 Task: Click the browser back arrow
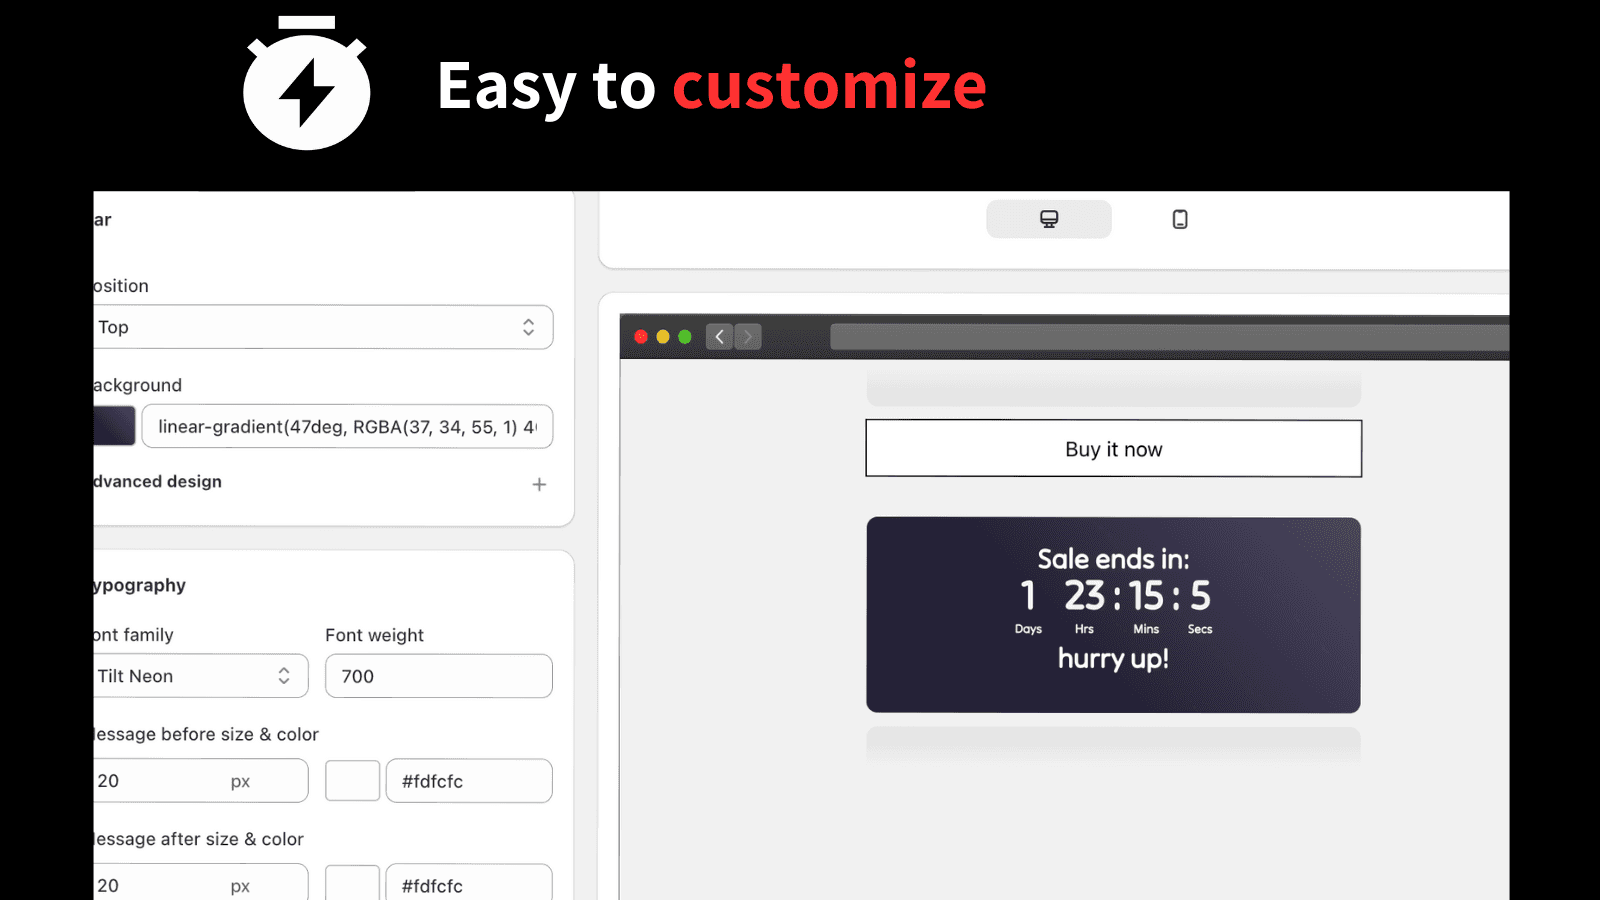[x=719, y=337]
